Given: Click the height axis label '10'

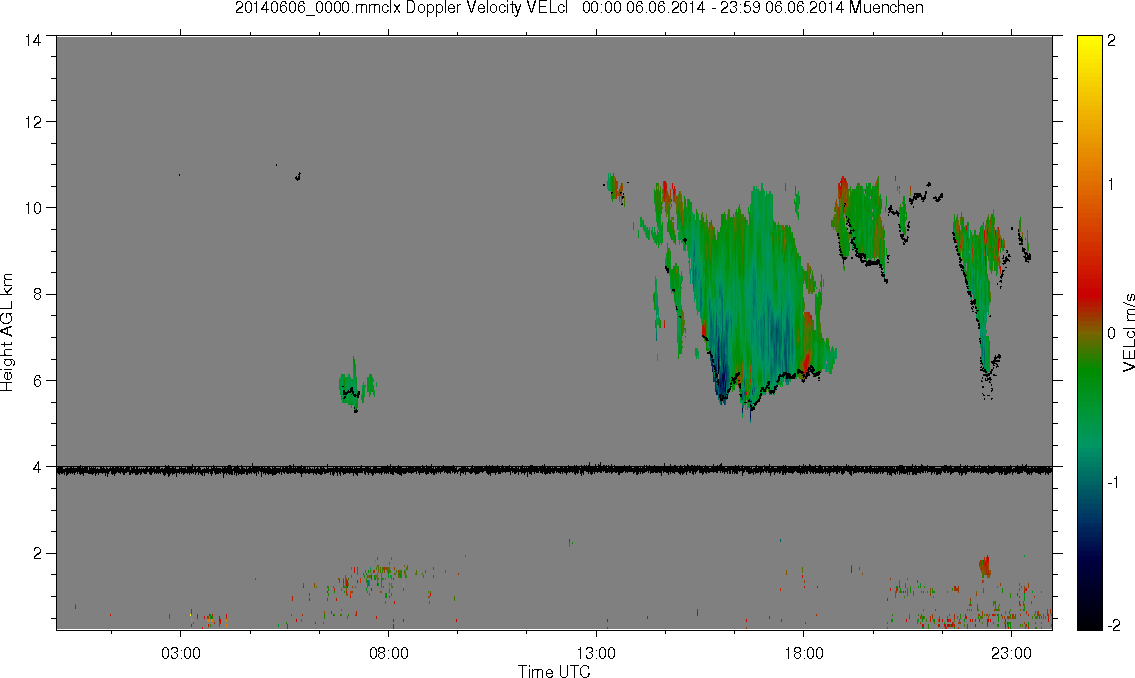Looking at the screenshot, I should pyautogui.click(x=33, y=208).
